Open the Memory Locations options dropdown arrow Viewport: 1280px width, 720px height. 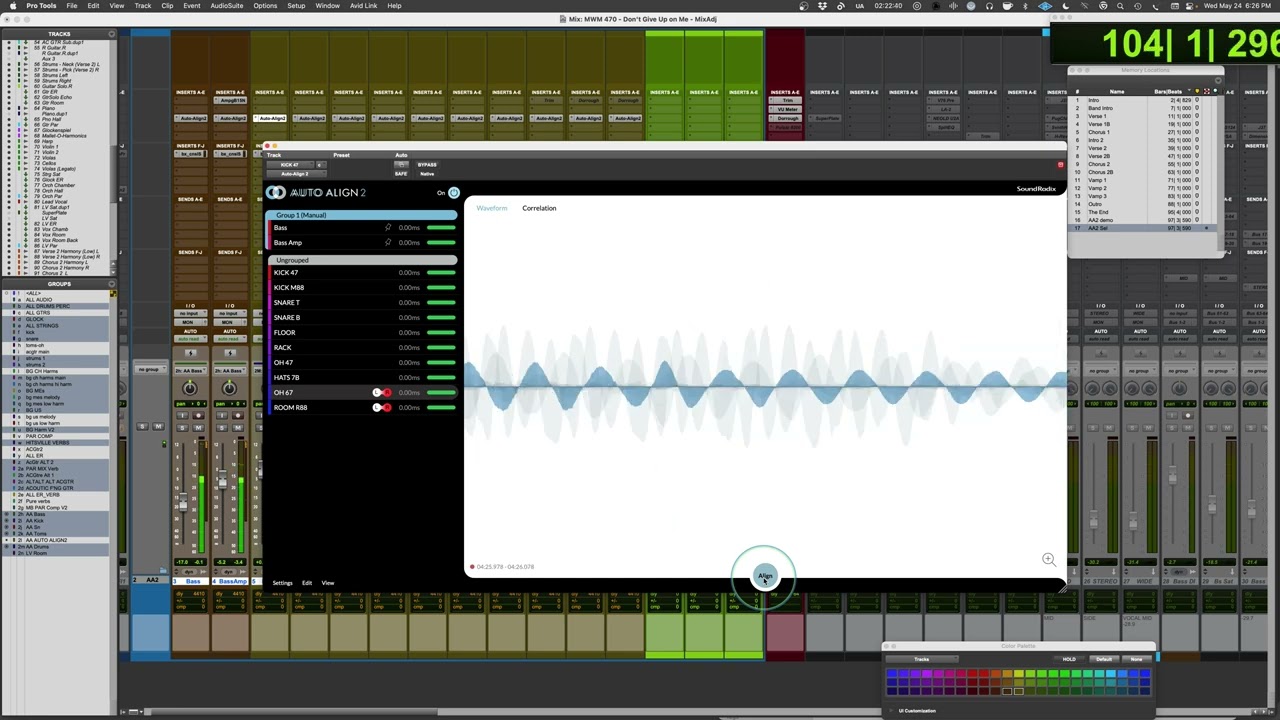(1217, 81)
